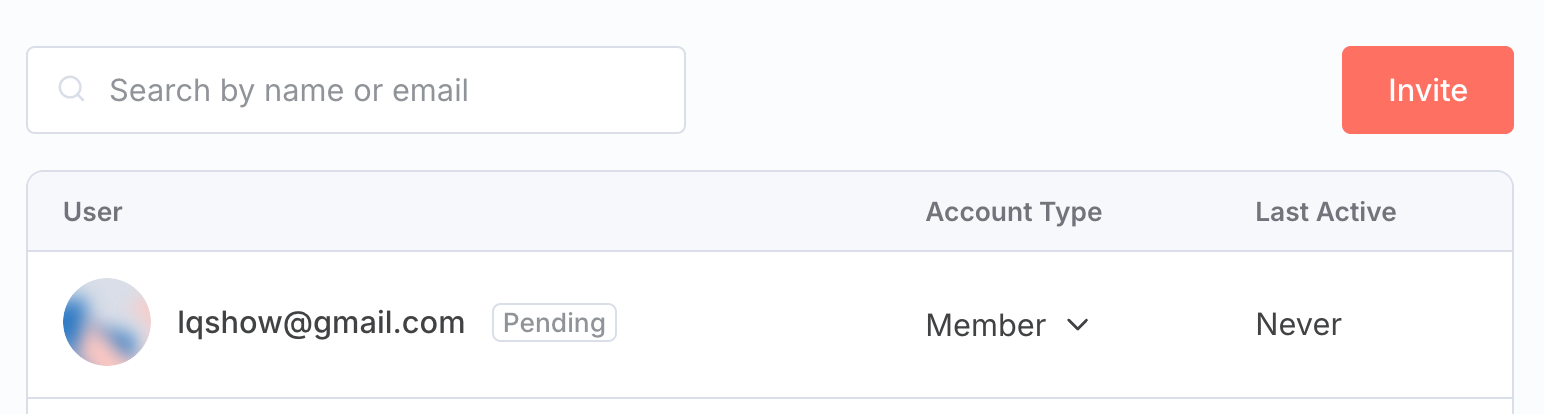This screenshot has width=1544, height=414.
Task: Click the lqshow@gmail.com user avatar
Action: coord(107,322)
